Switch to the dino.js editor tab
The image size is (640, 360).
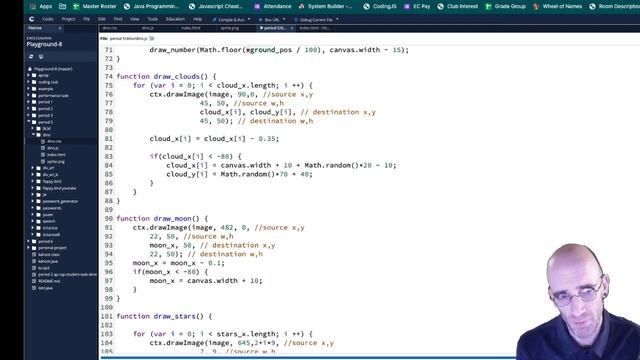pyautogui.click(x=148, y=28)
